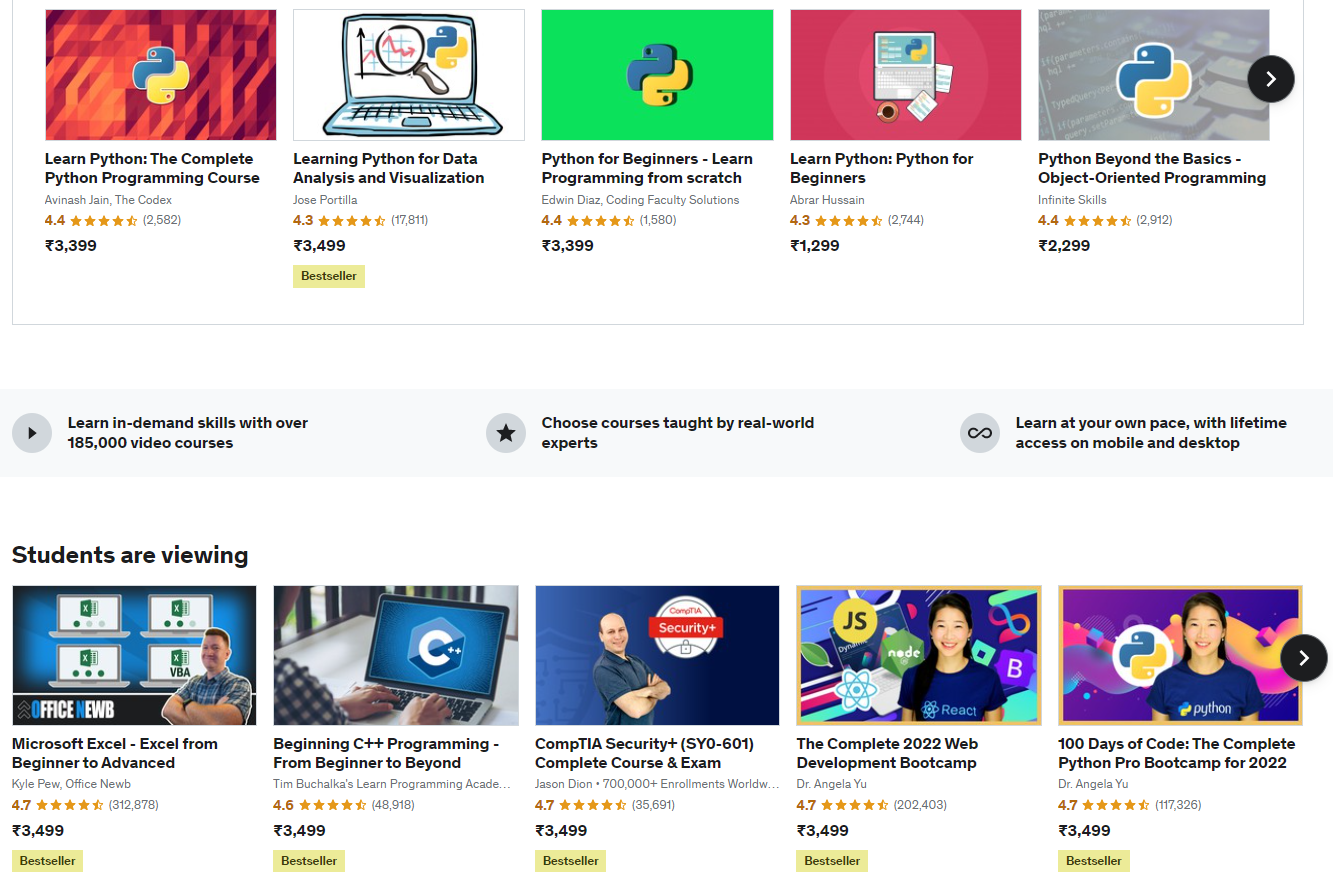Click Bestseller badge under Jose Portilla course

(329, 276)
